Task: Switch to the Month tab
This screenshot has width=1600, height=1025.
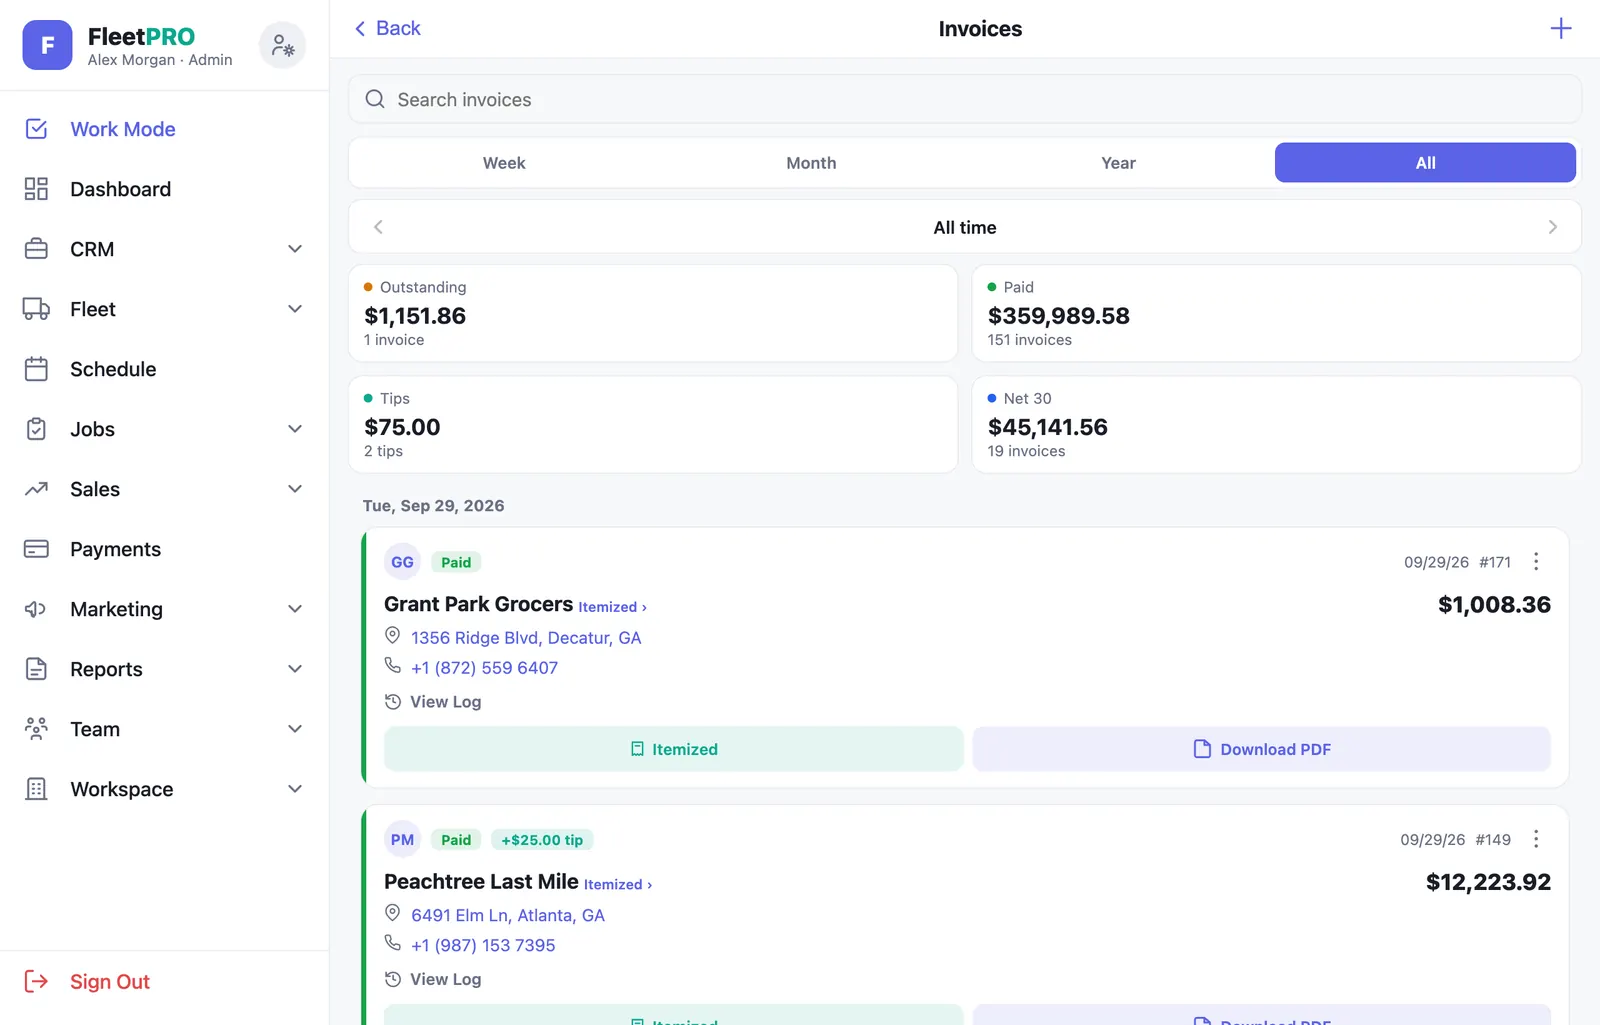Action: tap(811, 163)
